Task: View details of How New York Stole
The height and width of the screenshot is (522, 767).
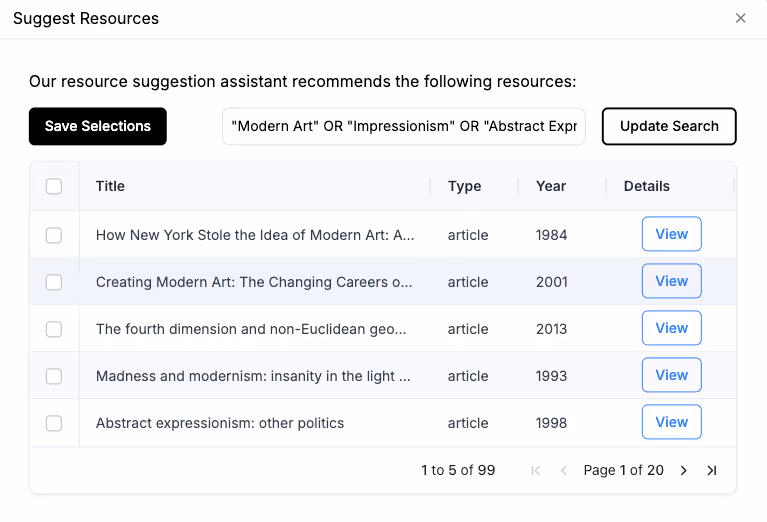Action: [x=672, y=234]
